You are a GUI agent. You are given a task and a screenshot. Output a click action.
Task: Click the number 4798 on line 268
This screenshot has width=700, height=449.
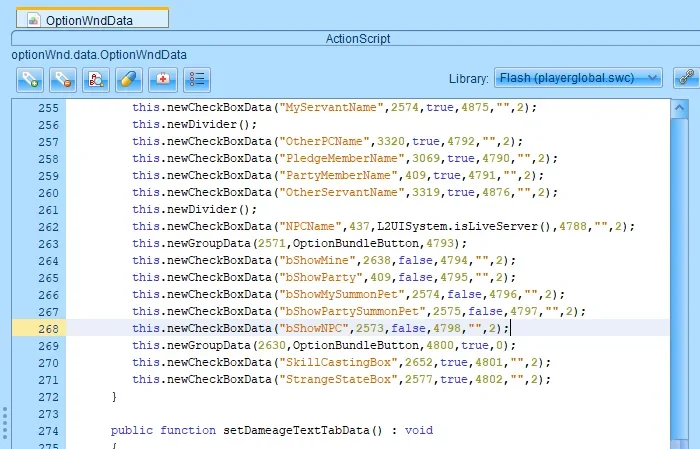(x=446, y=328)
